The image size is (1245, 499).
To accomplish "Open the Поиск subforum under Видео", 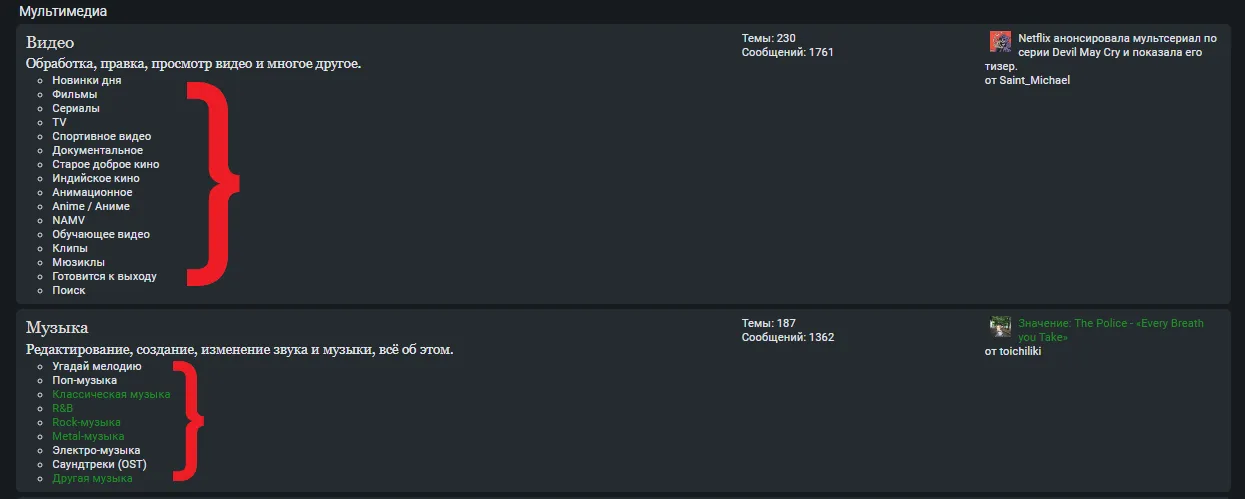I will [x=69, y=290].
